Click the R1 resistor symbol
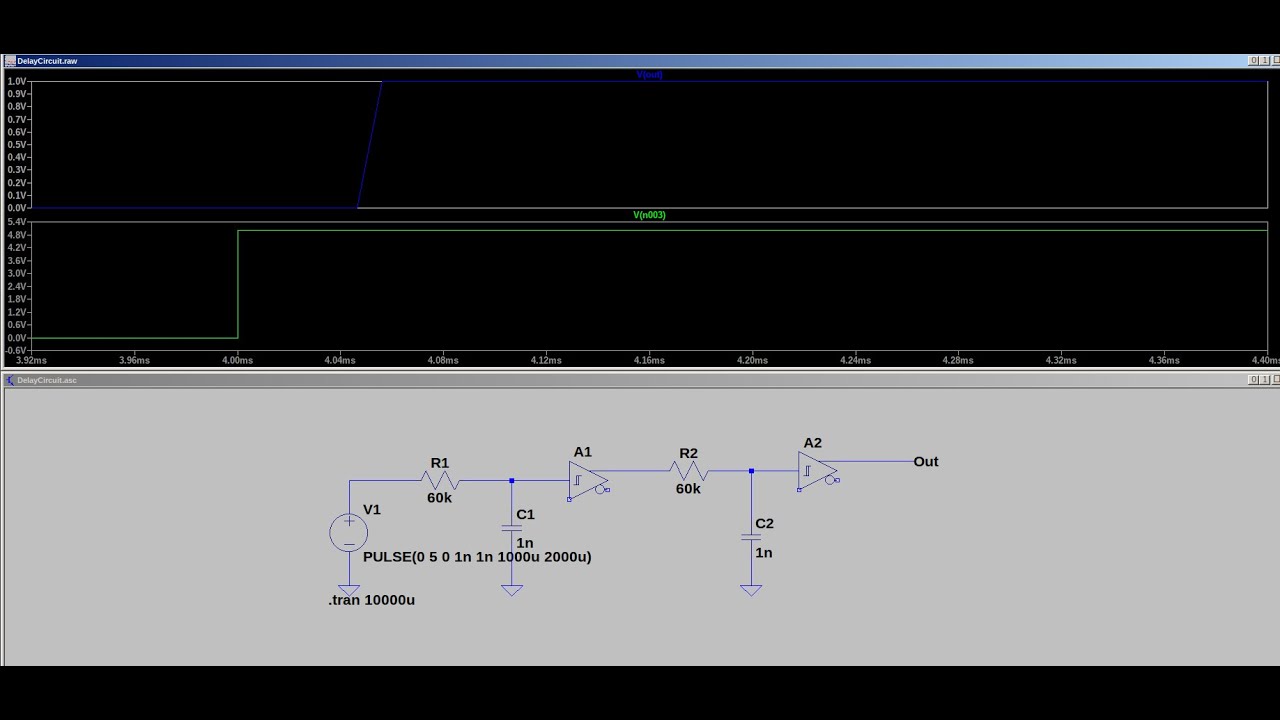The width and height of the screenshot is (1280, 720). pyautogui.click(x=440, y=480)
